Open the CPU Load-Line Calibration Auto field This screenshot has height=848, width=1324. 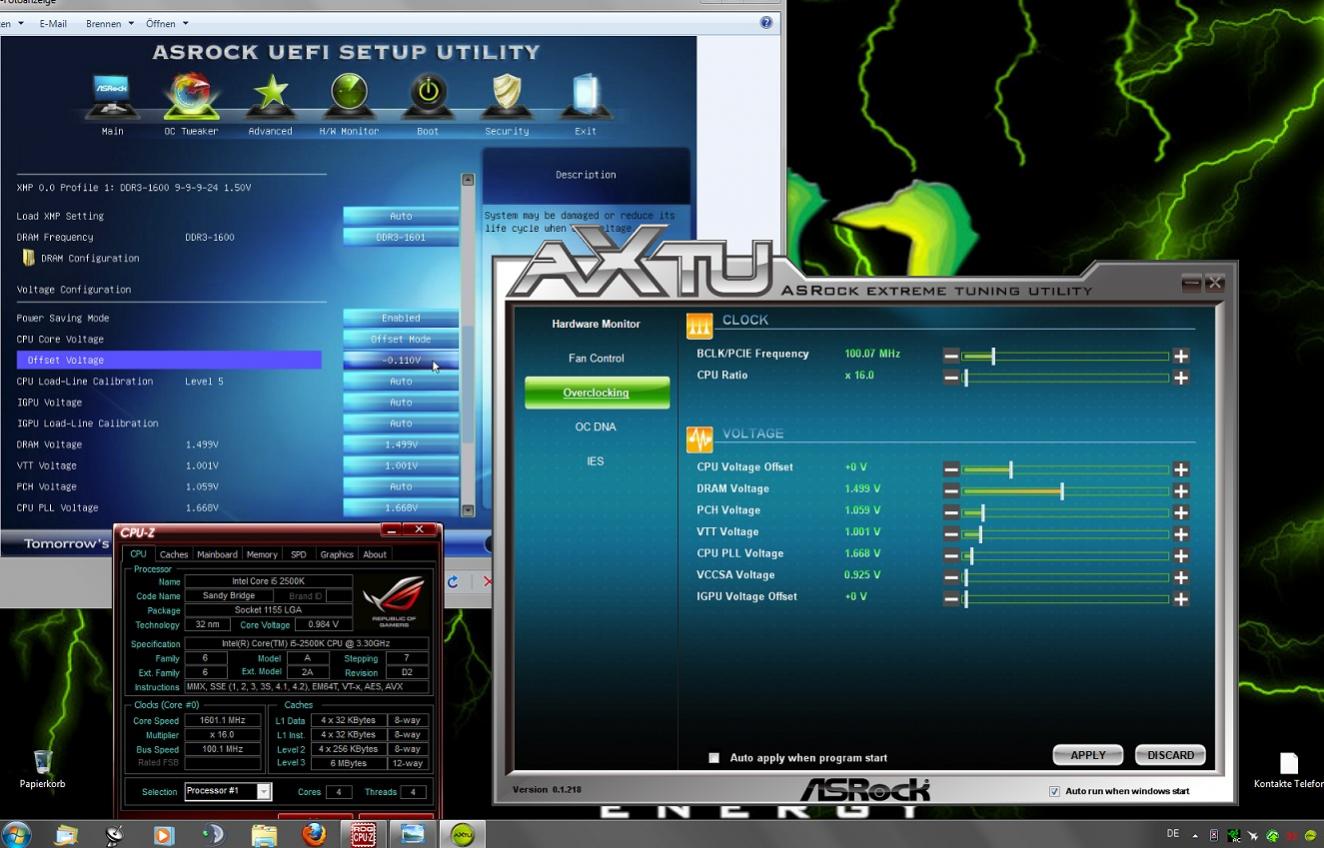pyautogui.click(x=401, y=381)
